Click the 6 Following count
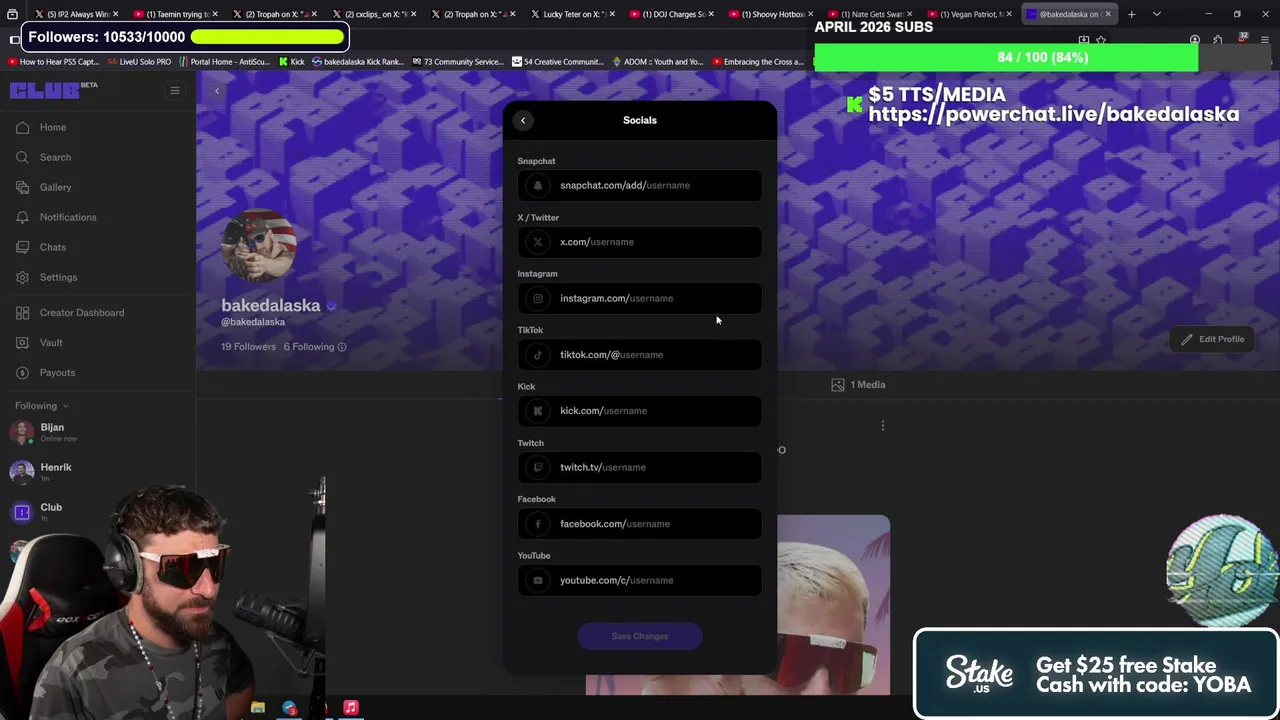 click(x=309, y=347)
